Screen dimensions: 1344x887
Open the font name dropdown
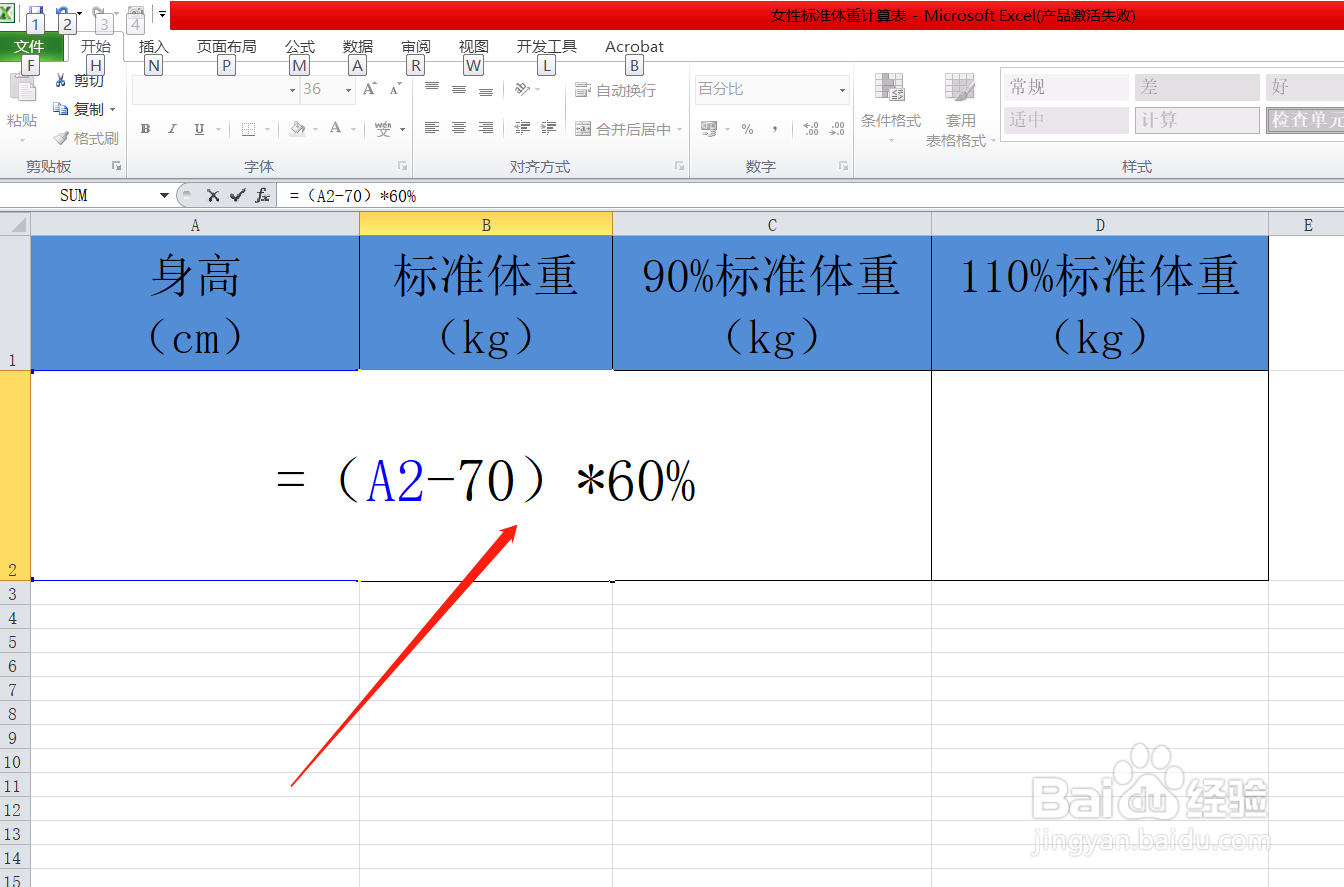click(x=293, y=90)
